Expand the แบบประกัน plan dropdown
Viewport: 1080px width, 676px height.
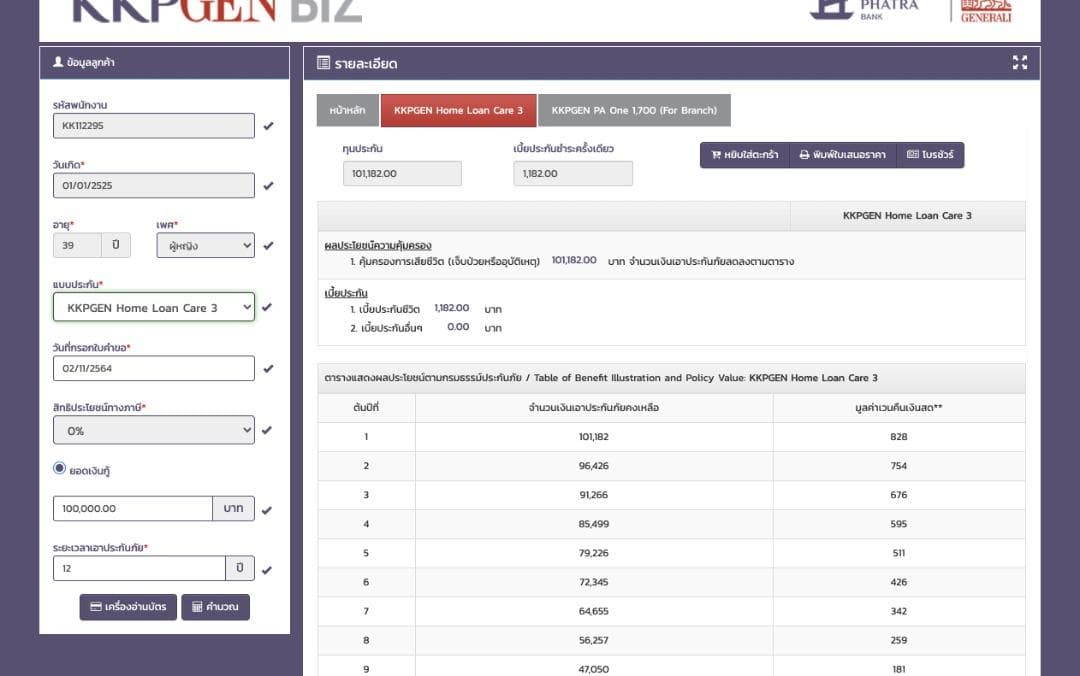coord(154,307)
